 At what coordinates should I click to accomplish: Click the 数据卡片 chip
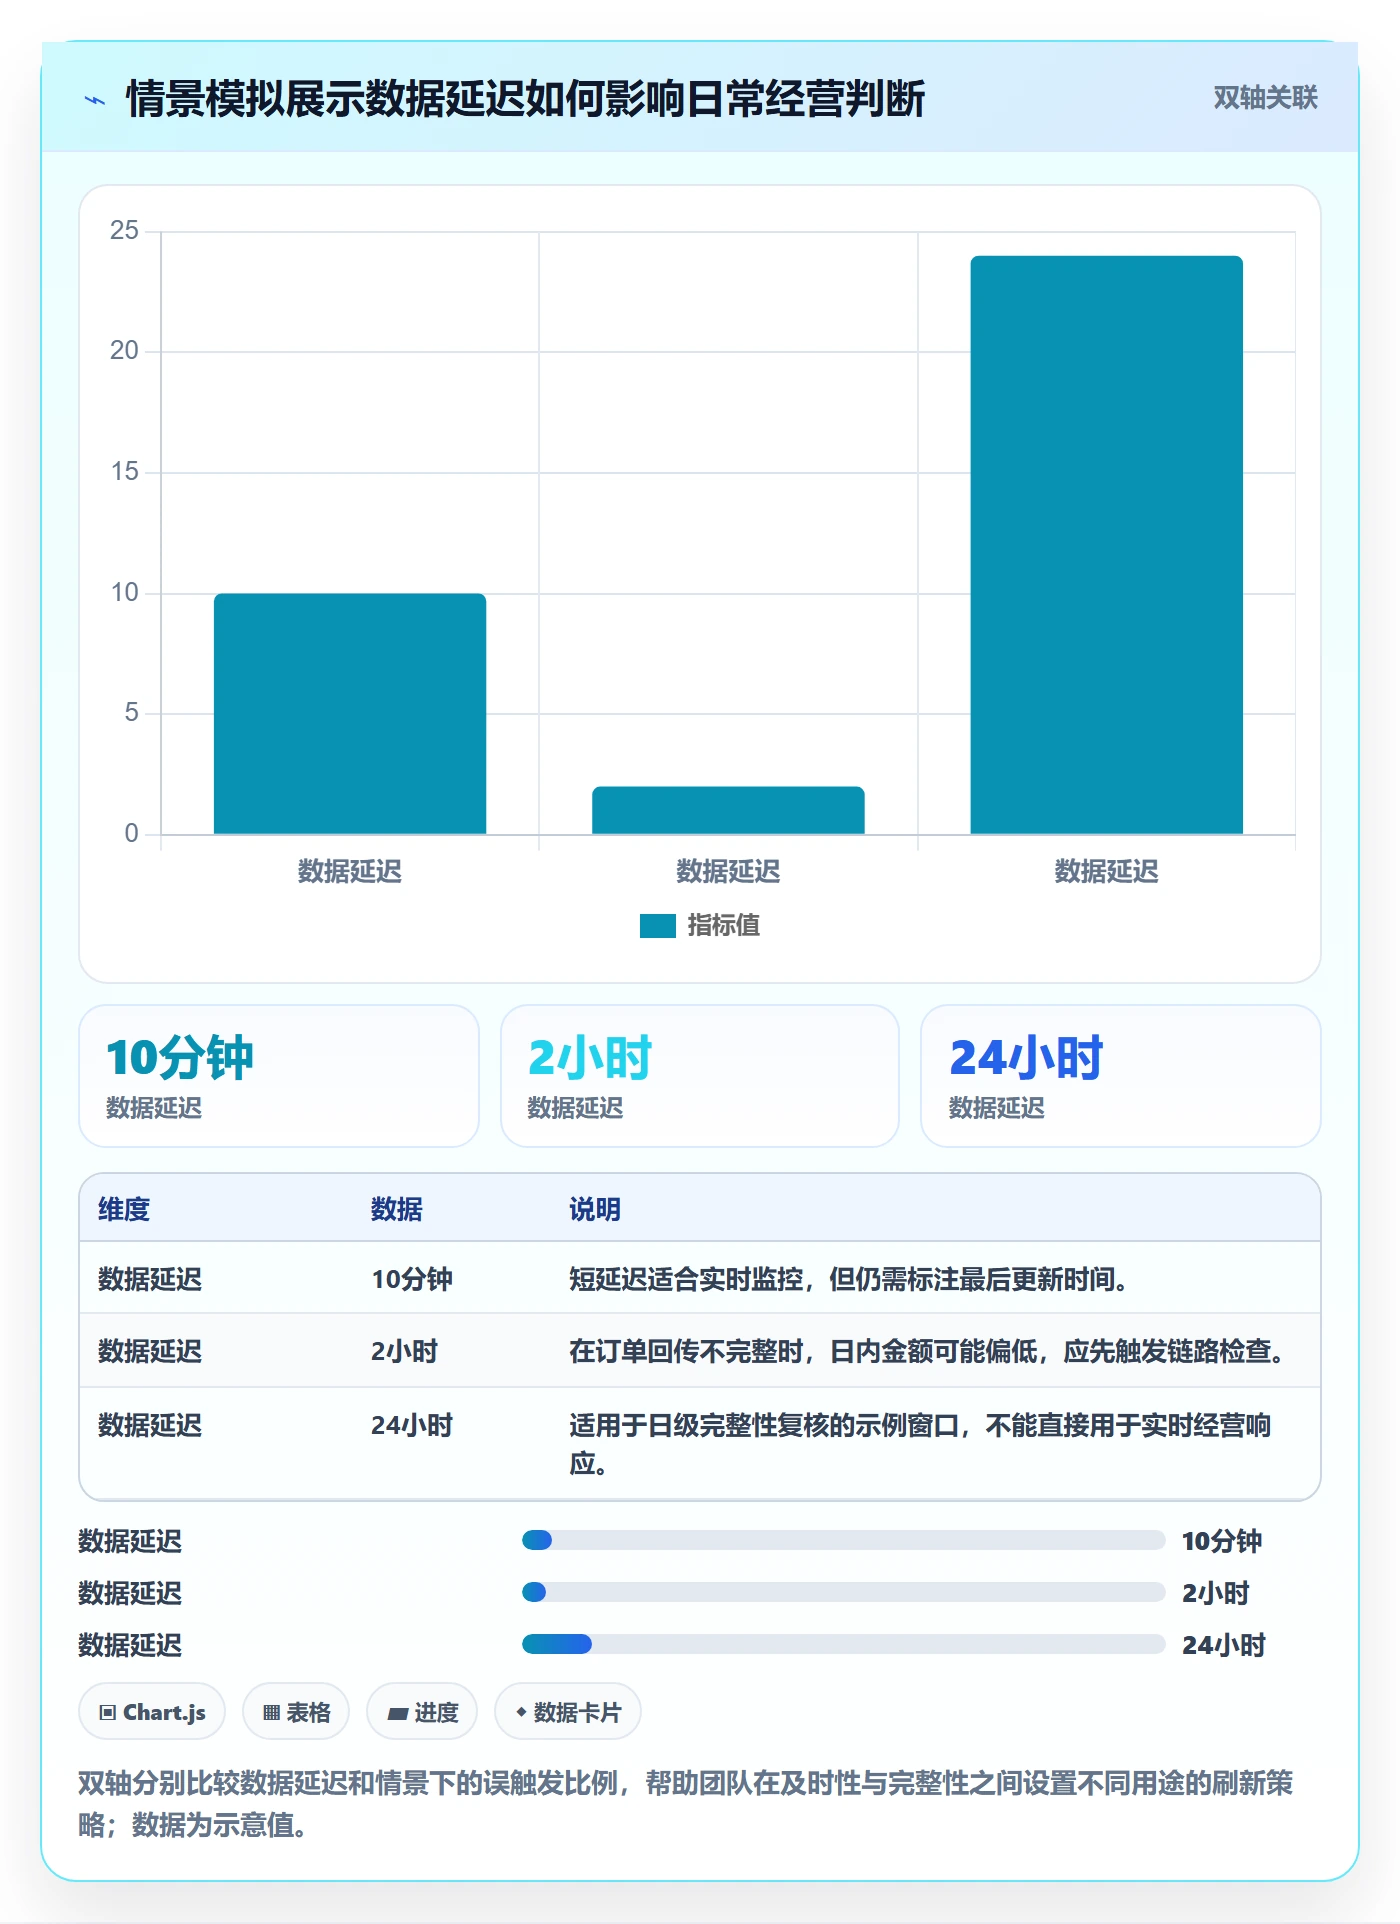(568, 1712)
